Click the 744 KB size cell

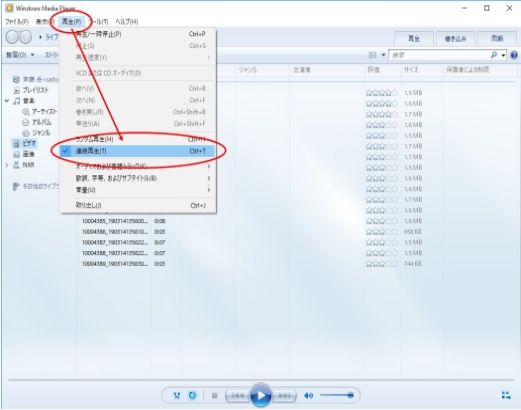pos(413,264)
